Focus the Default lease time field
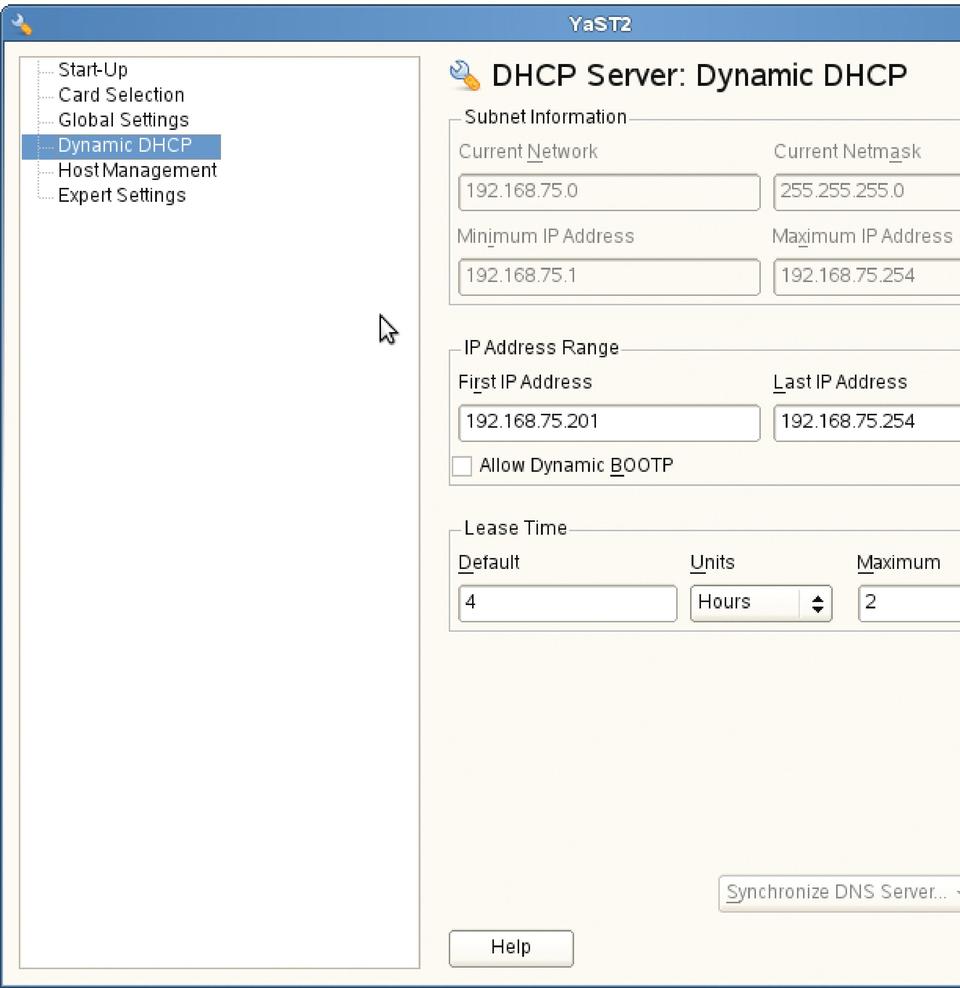The image size is (960, 988). point(567,603)
